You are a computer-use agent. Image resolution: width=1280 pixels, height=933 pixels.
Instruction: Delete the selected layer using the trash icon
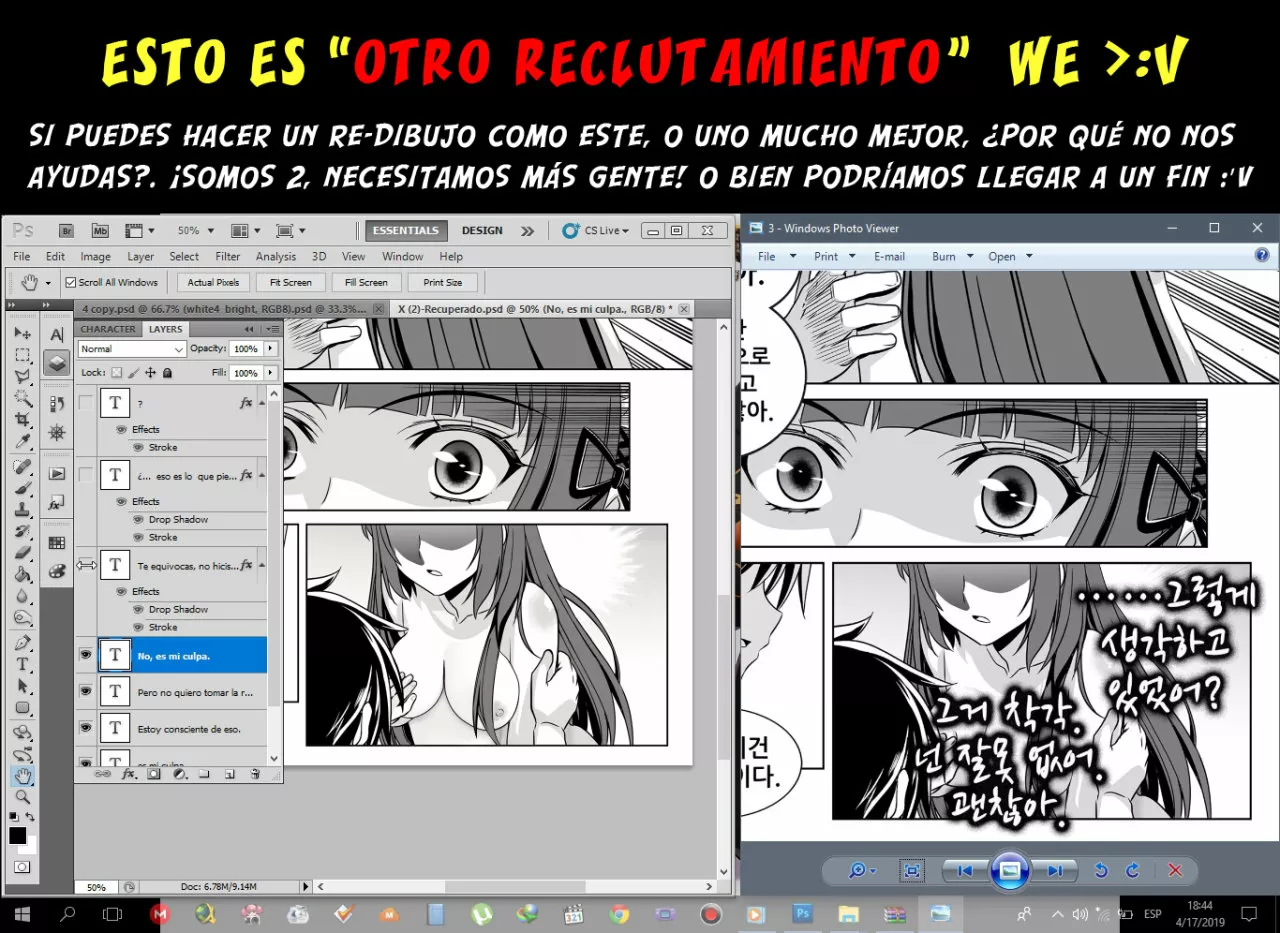click(255, 774)
